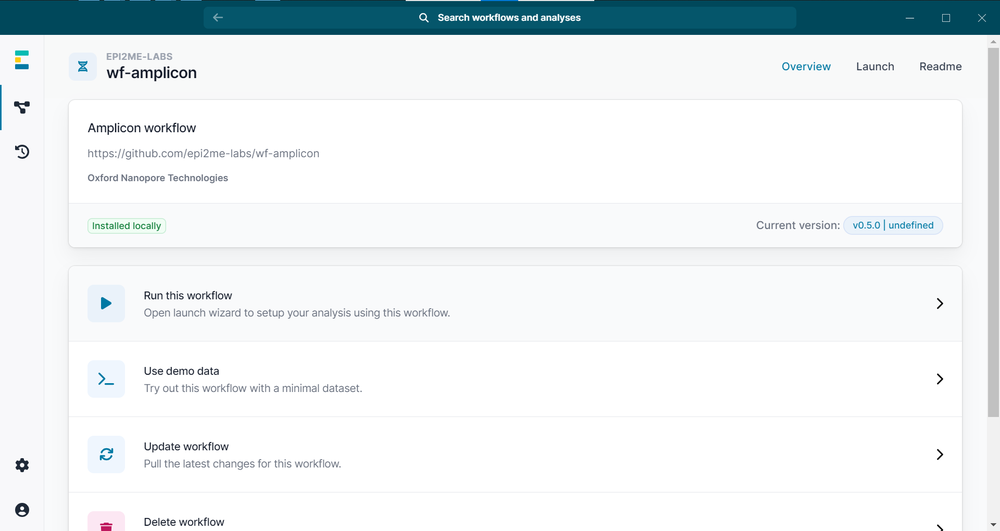This screenshot has width=1000, height=531.
Task: Click the Oxford Nanopore Technologies text
Action: click(x=158, y=178)
